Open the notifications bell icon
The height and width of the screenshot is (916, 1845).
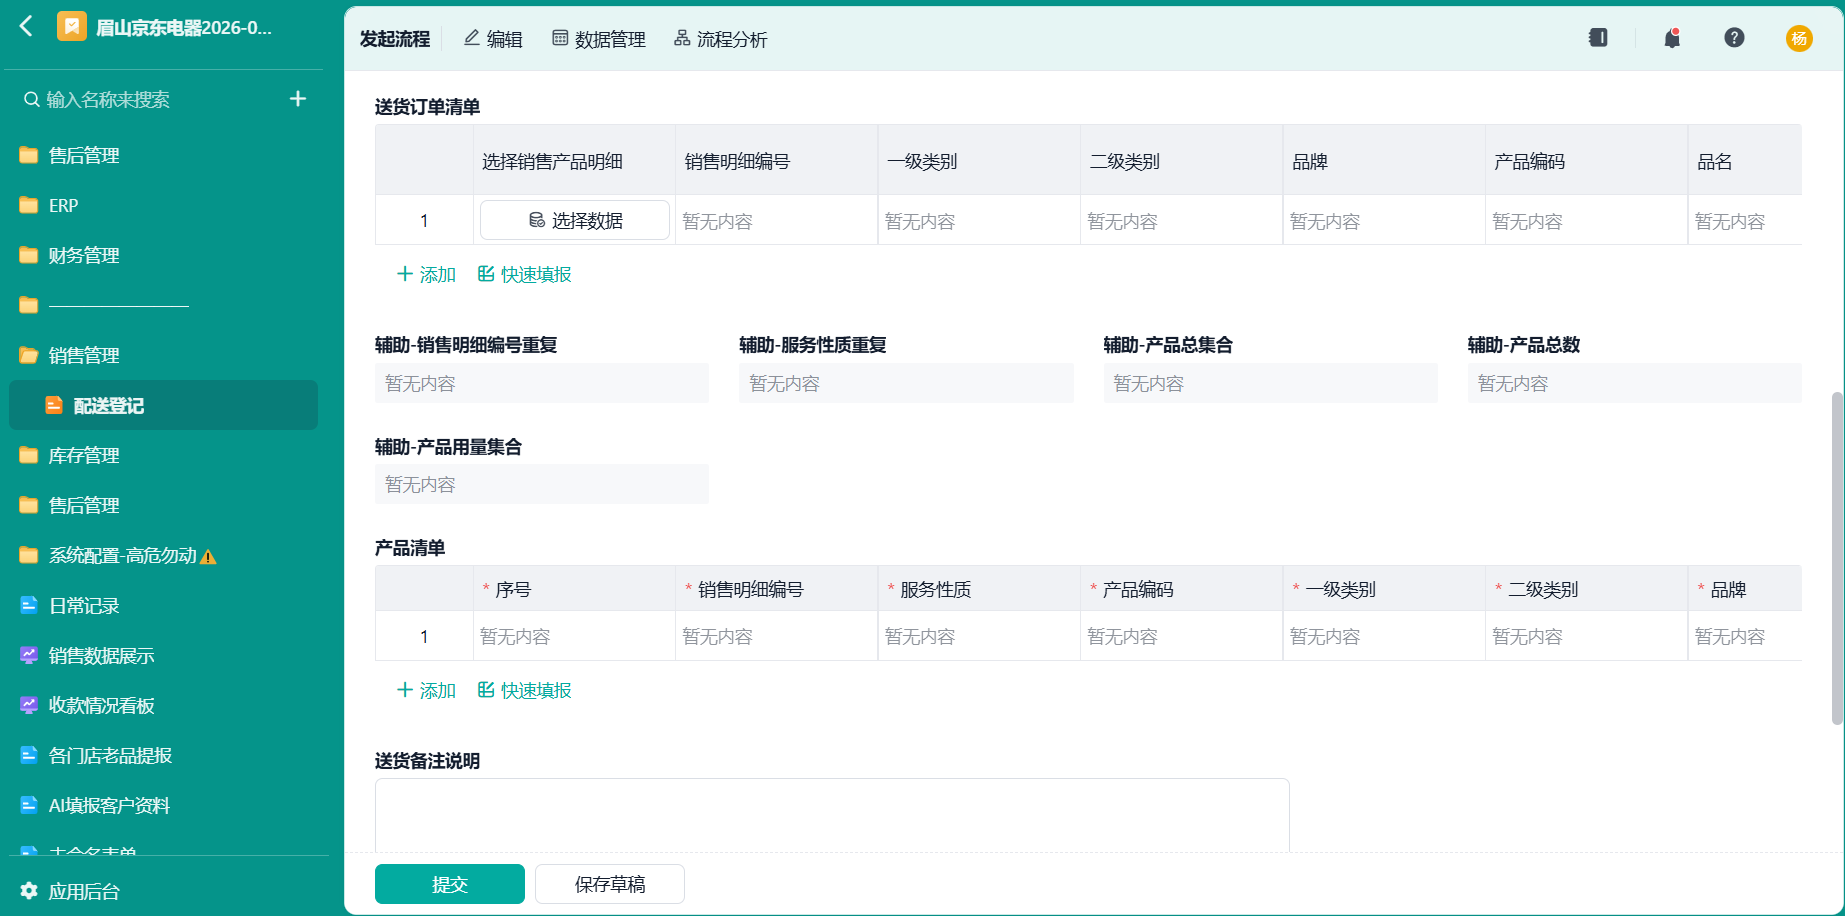pos(1672,38)
